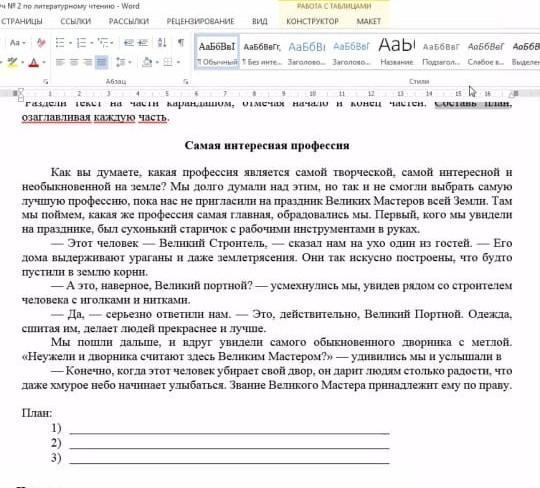Center the text alignment
The height and width of the screenshot is (488, 540).
click(x=74, y=62)
